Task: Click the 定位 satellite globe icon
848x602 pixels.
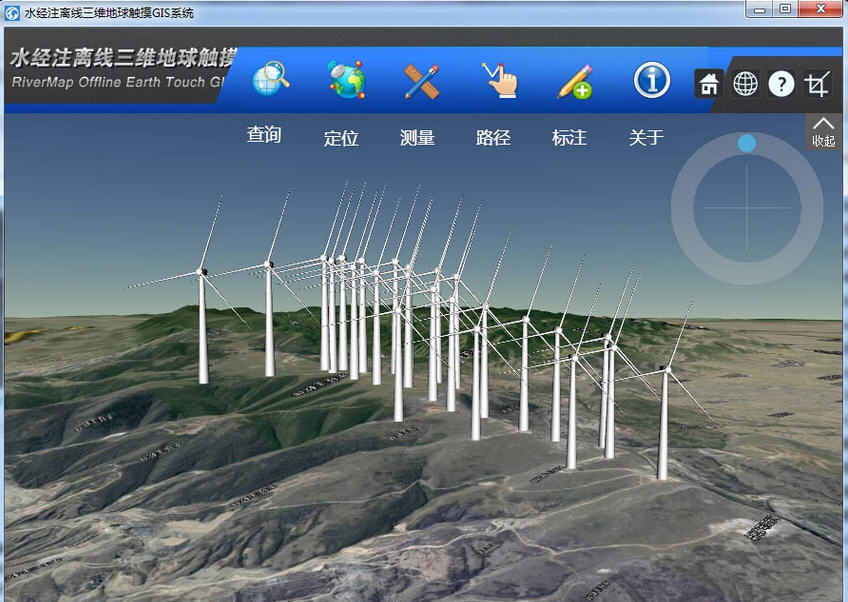Action: pos(347,80)
